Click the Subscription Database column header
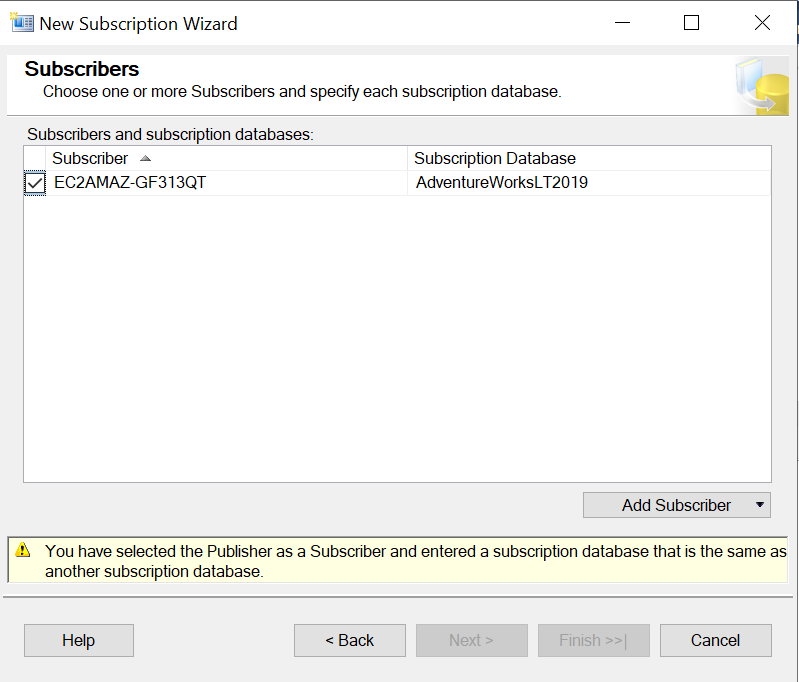Viewport: 799px width, 682px height. pos(589,159)
